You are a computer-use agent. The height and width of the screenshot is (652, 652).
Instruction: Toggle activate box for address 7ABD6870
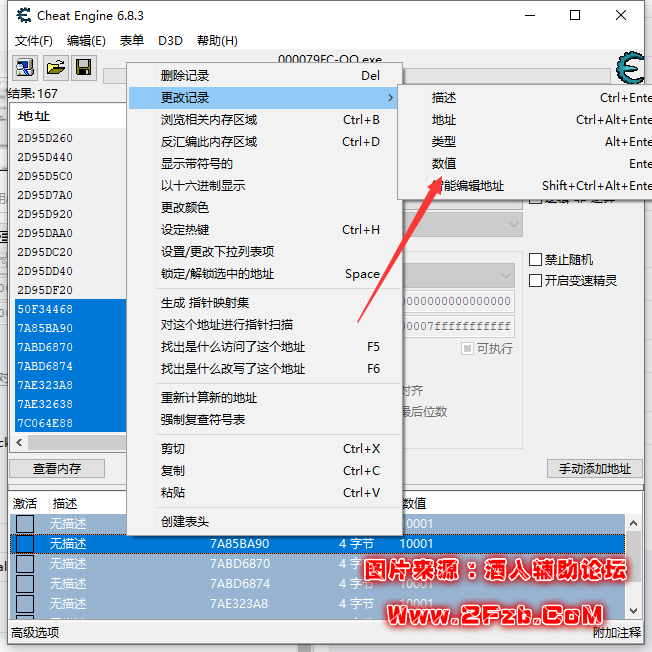pyautogui.click(x=25, y=564)
